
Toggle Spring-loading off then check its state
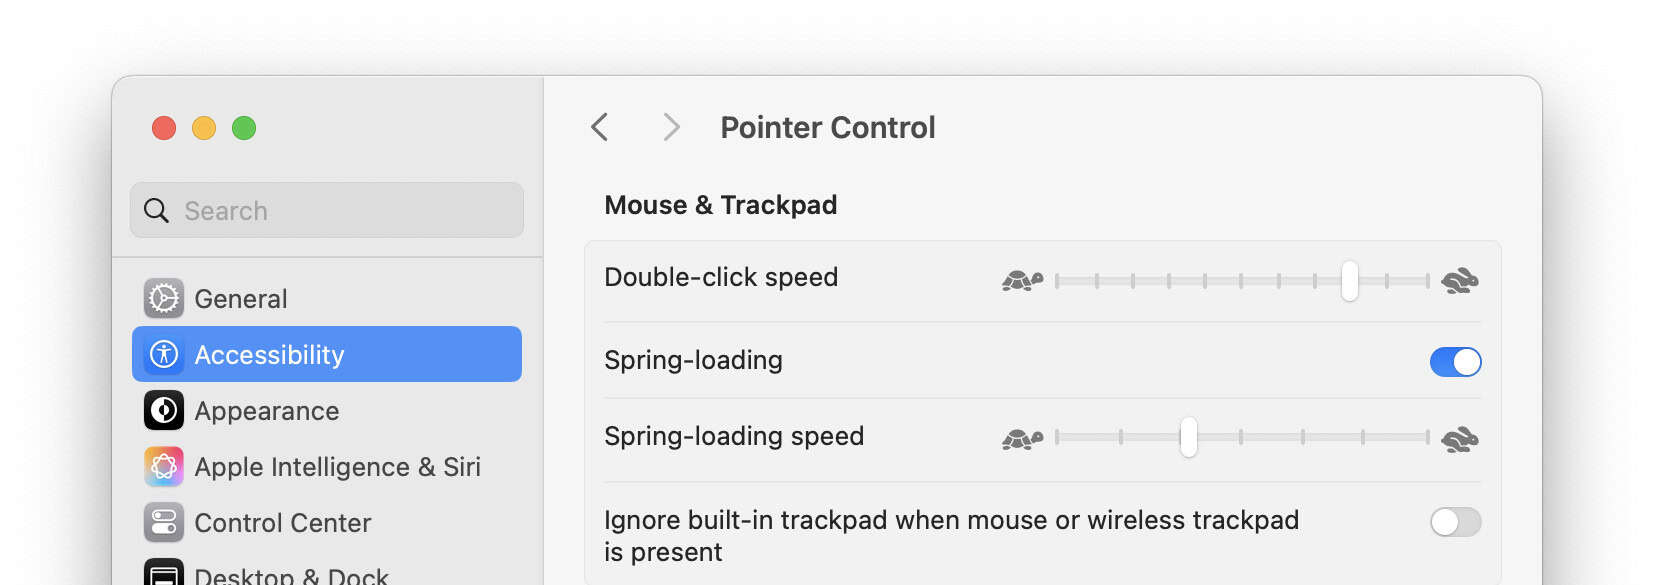coord(1456,361)
